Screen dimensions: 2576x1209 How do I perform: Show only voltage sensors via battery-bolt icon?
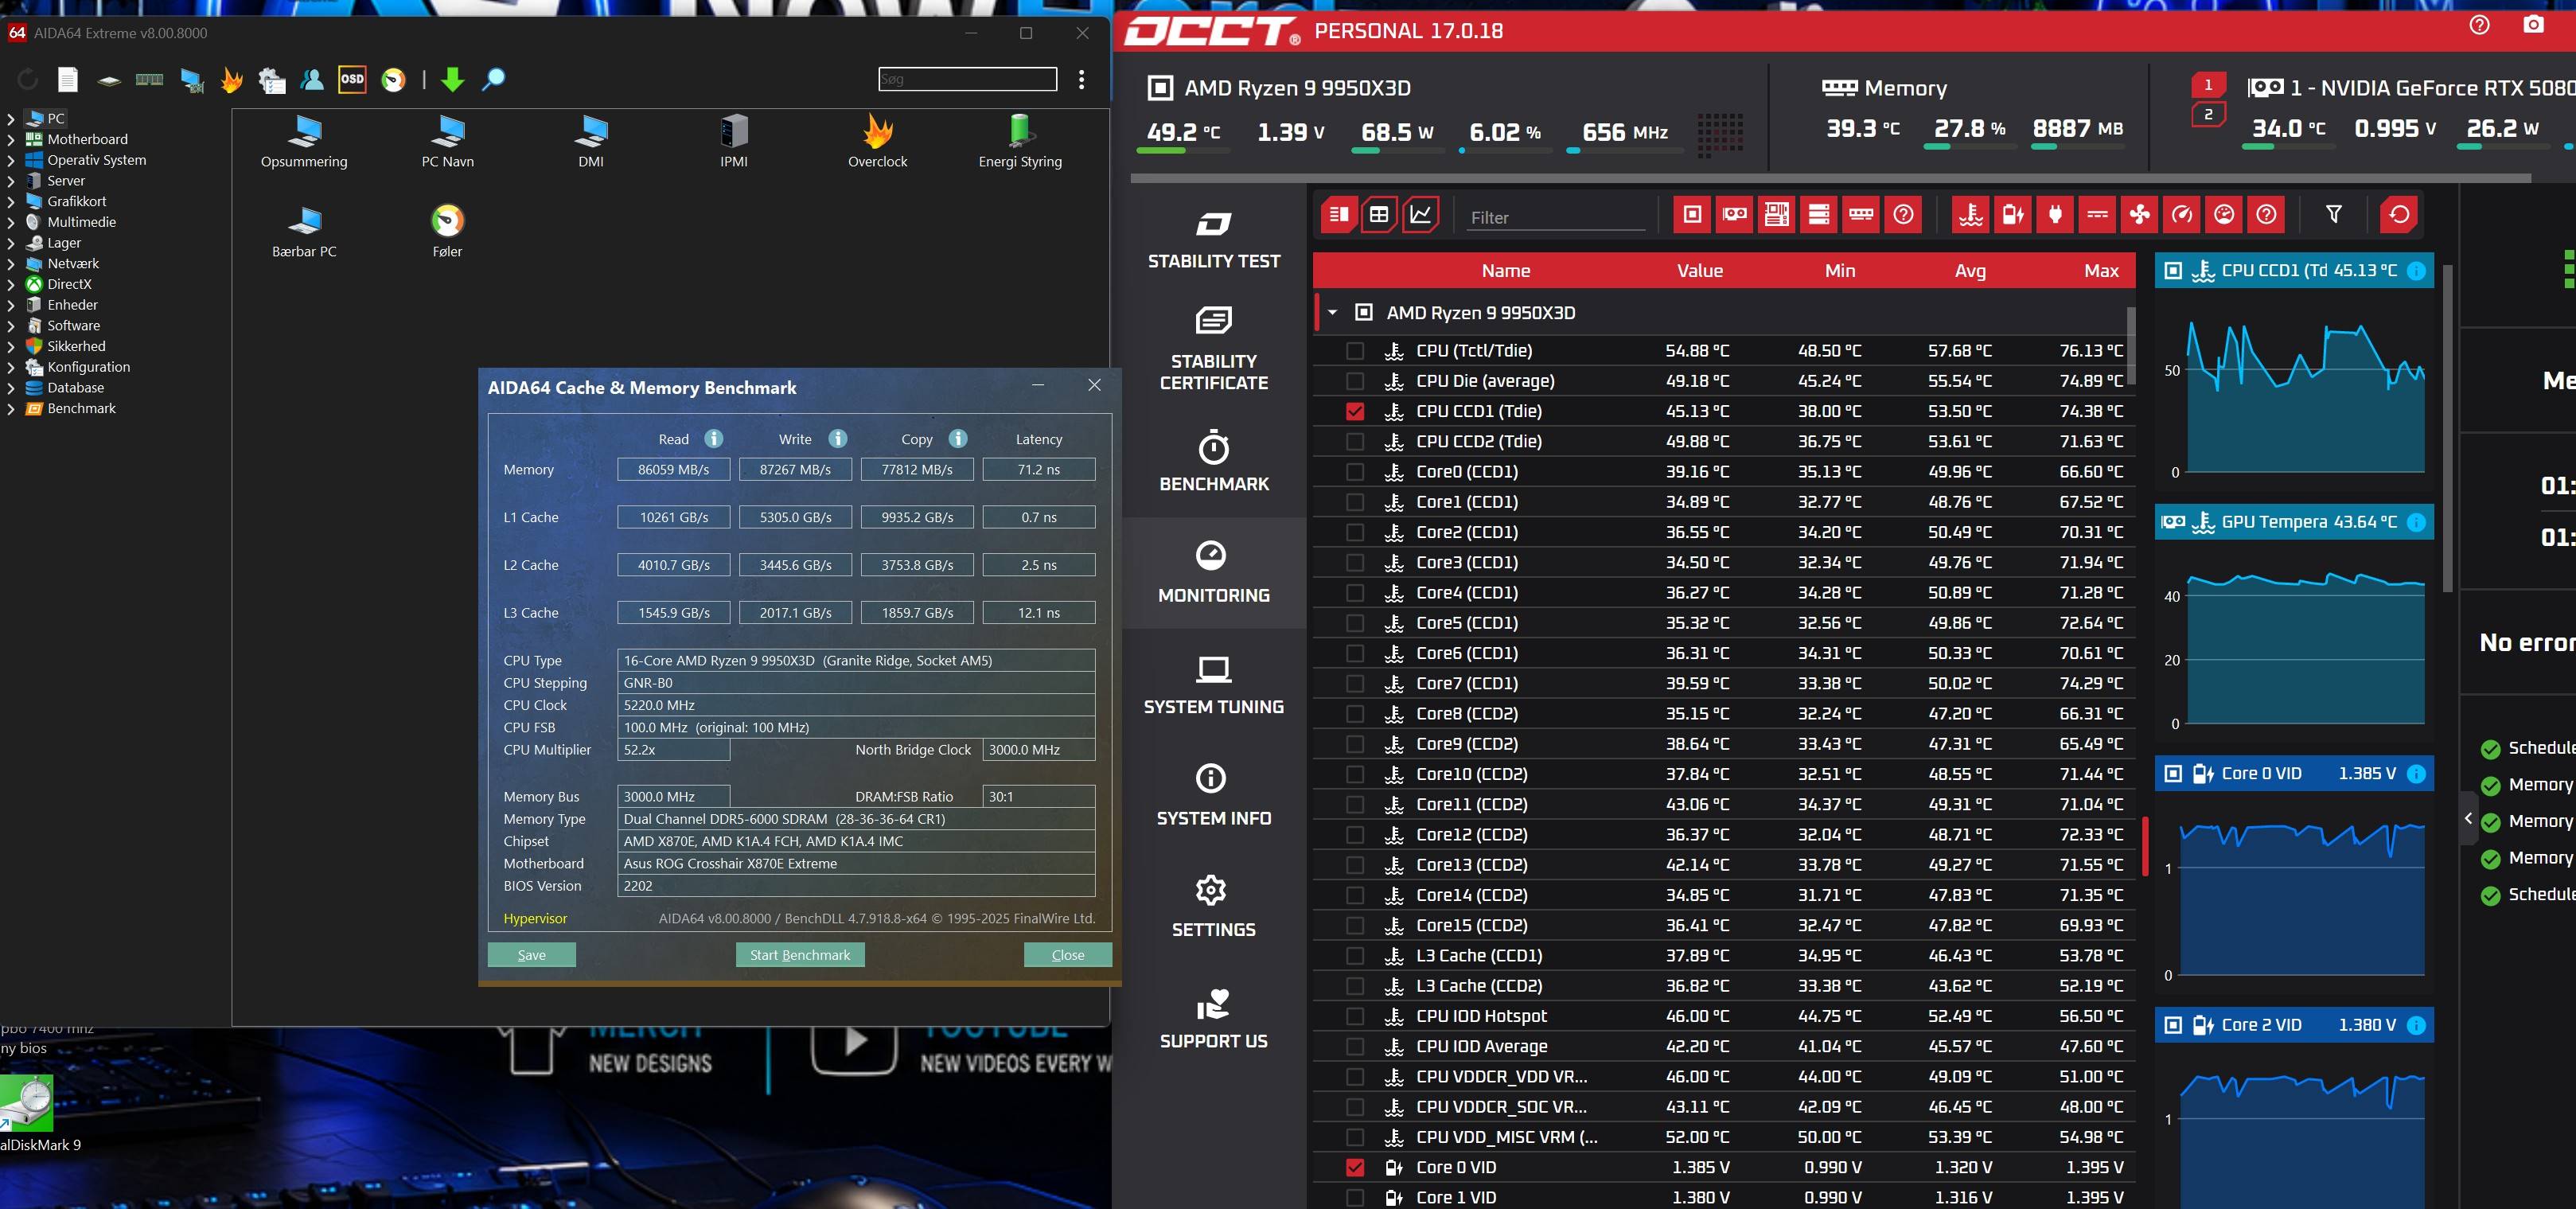tap(2013, 214)
